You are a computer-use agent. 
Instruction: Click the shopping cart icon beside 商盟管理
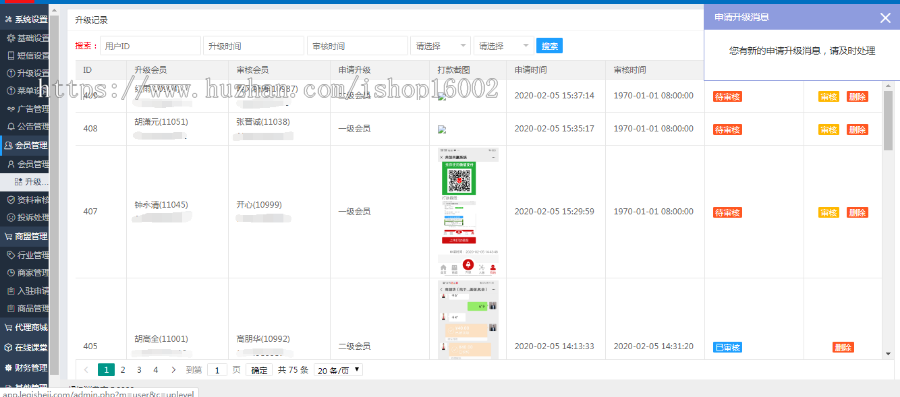[x=8, y=236]
